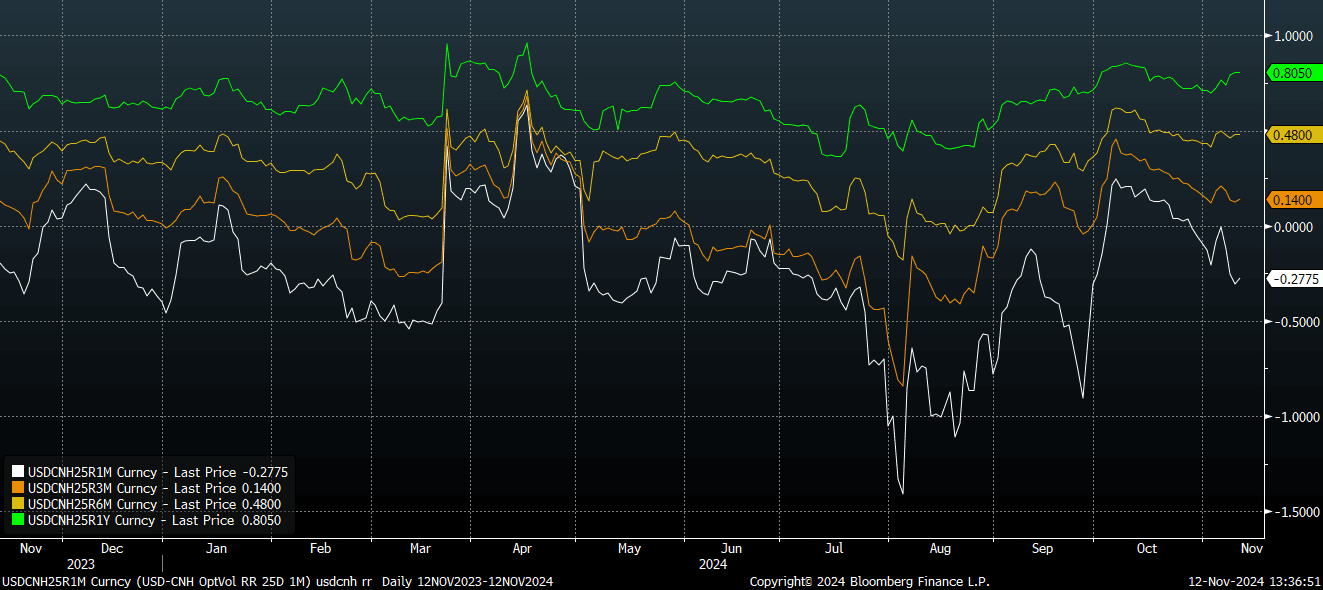Click the orange USDCNH25R3M legend swatch
The image size is (1323, 590).
click(x=17, y=488)
